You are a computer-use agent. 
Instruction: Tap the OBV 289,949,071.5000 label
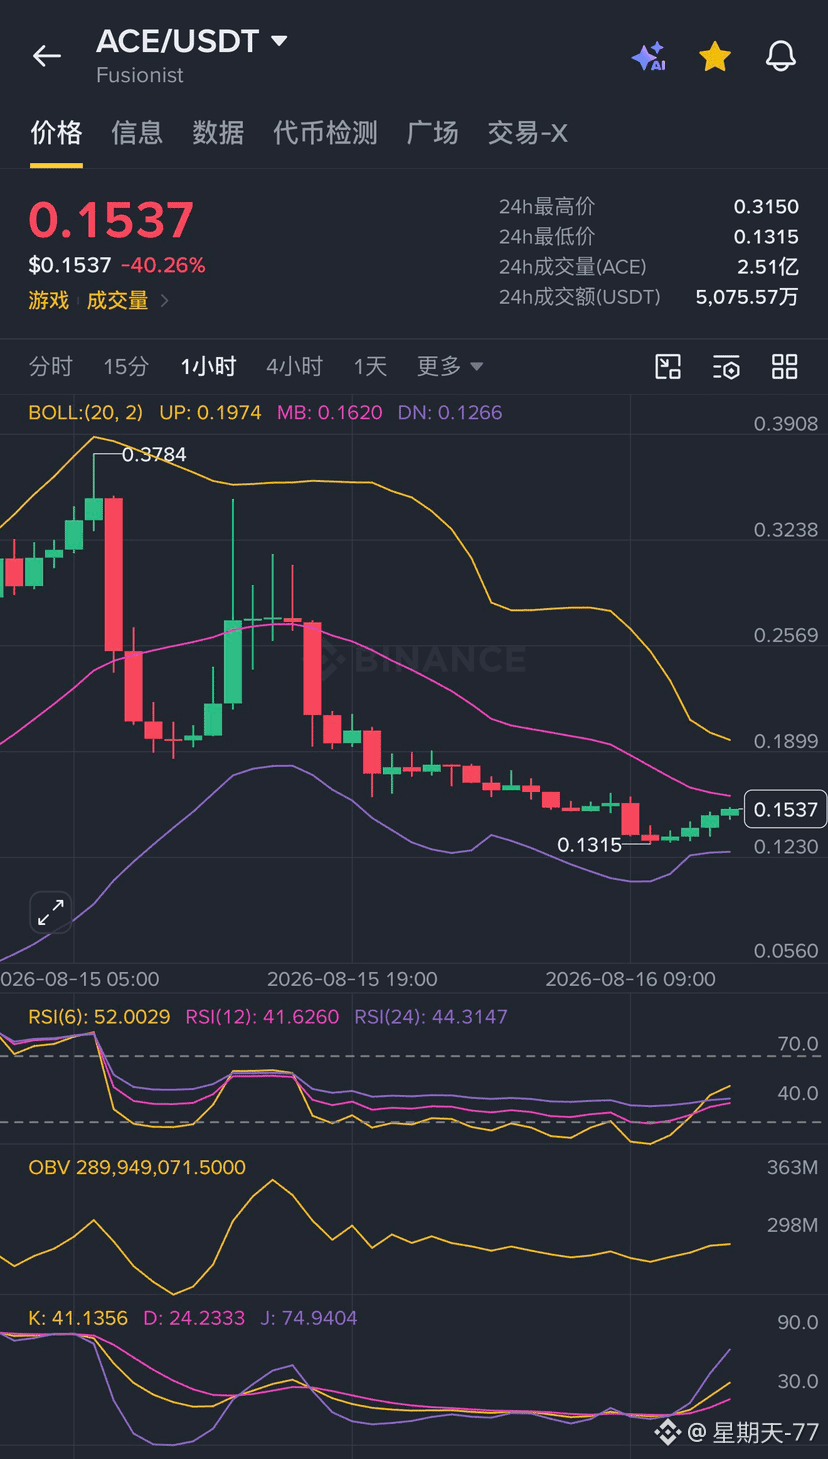point(137,1167)
